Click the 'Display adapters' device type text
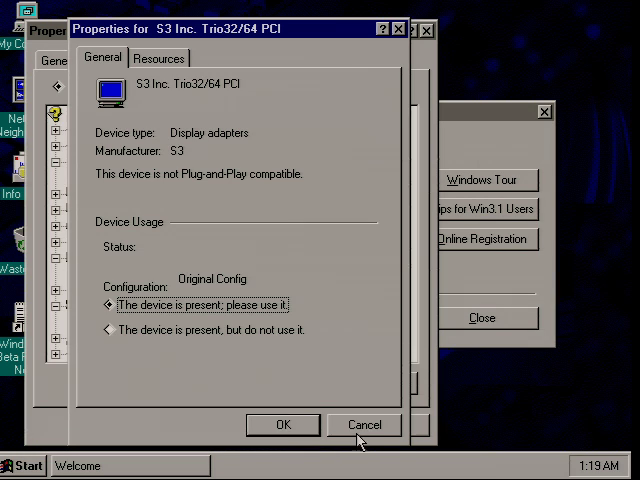 point(209,133)
